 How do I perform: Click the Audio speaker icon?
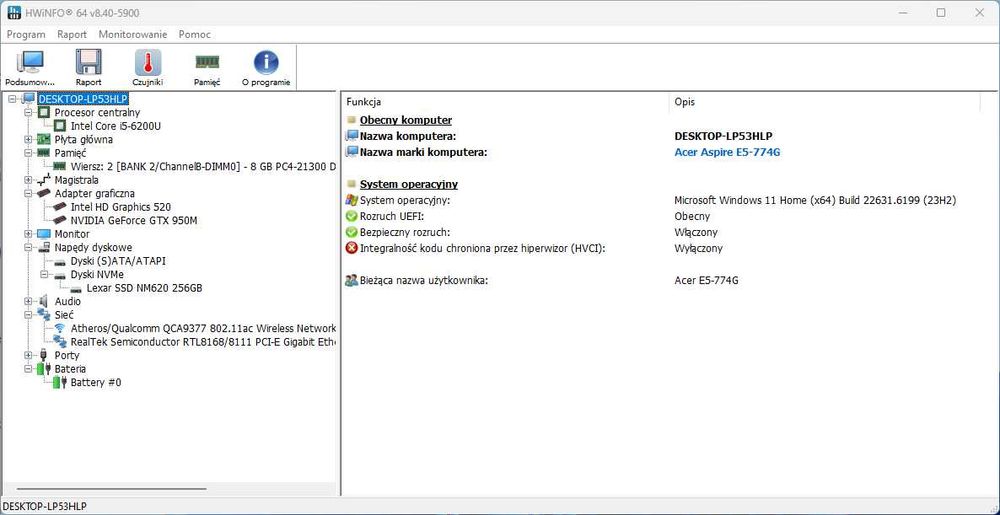point(44,301)
